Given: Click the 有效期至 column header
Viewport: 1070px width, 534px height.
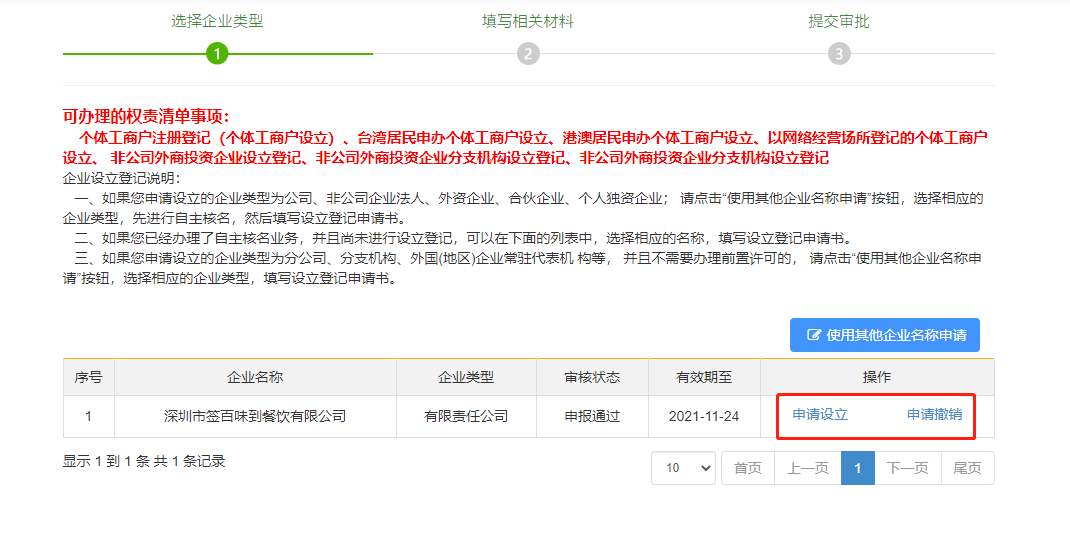Looking at the screenshot, I should coord(704,377).
